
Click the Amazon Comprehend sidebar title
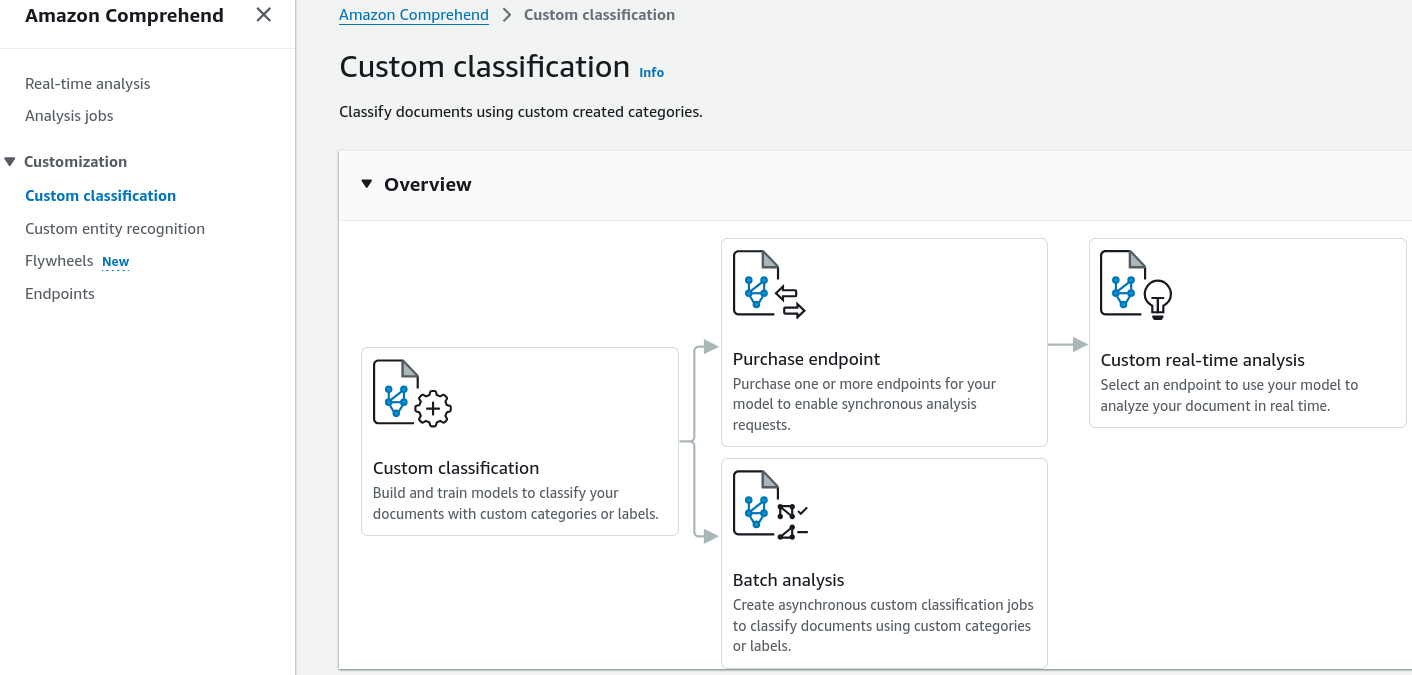[124, 15]
